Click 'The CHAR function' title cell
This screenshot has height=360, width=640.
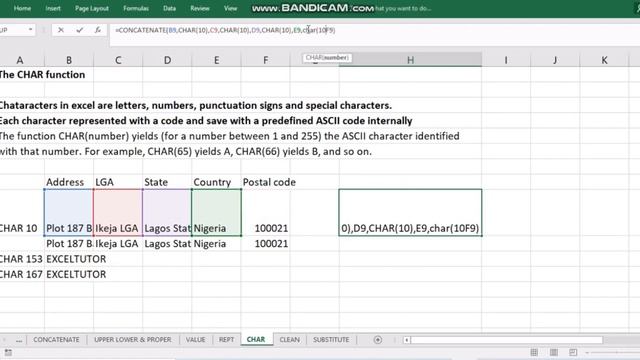42,75
